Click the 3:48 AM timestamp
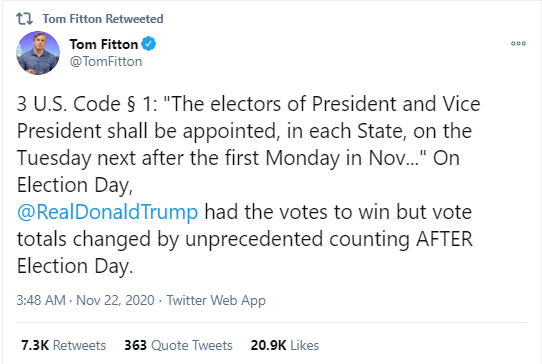The height and width of the screenshot is (364, 542). click(41, 300)
